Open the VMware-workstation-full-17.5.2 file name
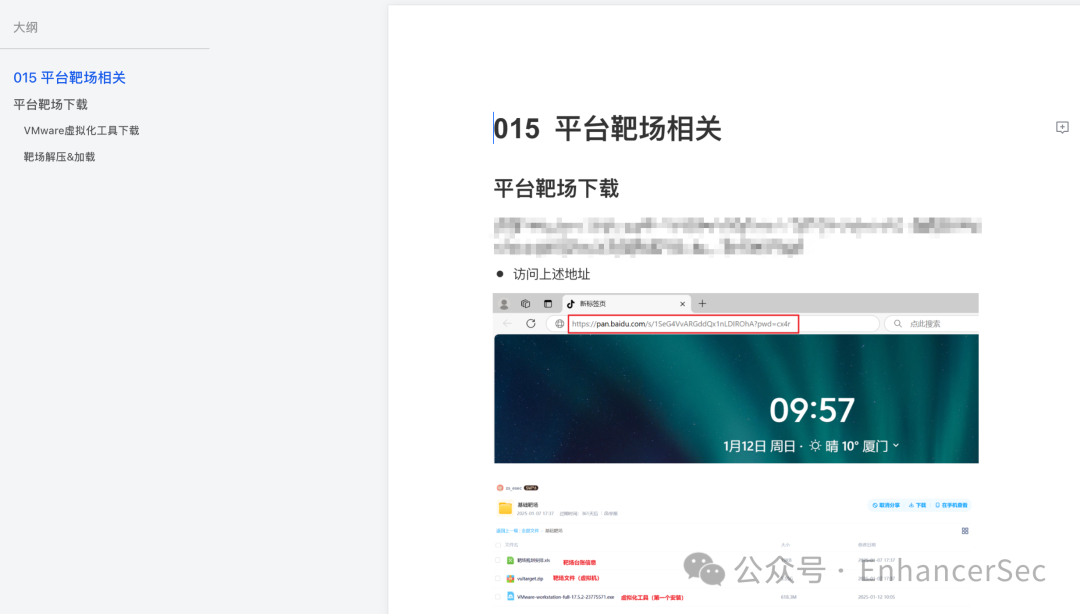 (x=565, y=597)
